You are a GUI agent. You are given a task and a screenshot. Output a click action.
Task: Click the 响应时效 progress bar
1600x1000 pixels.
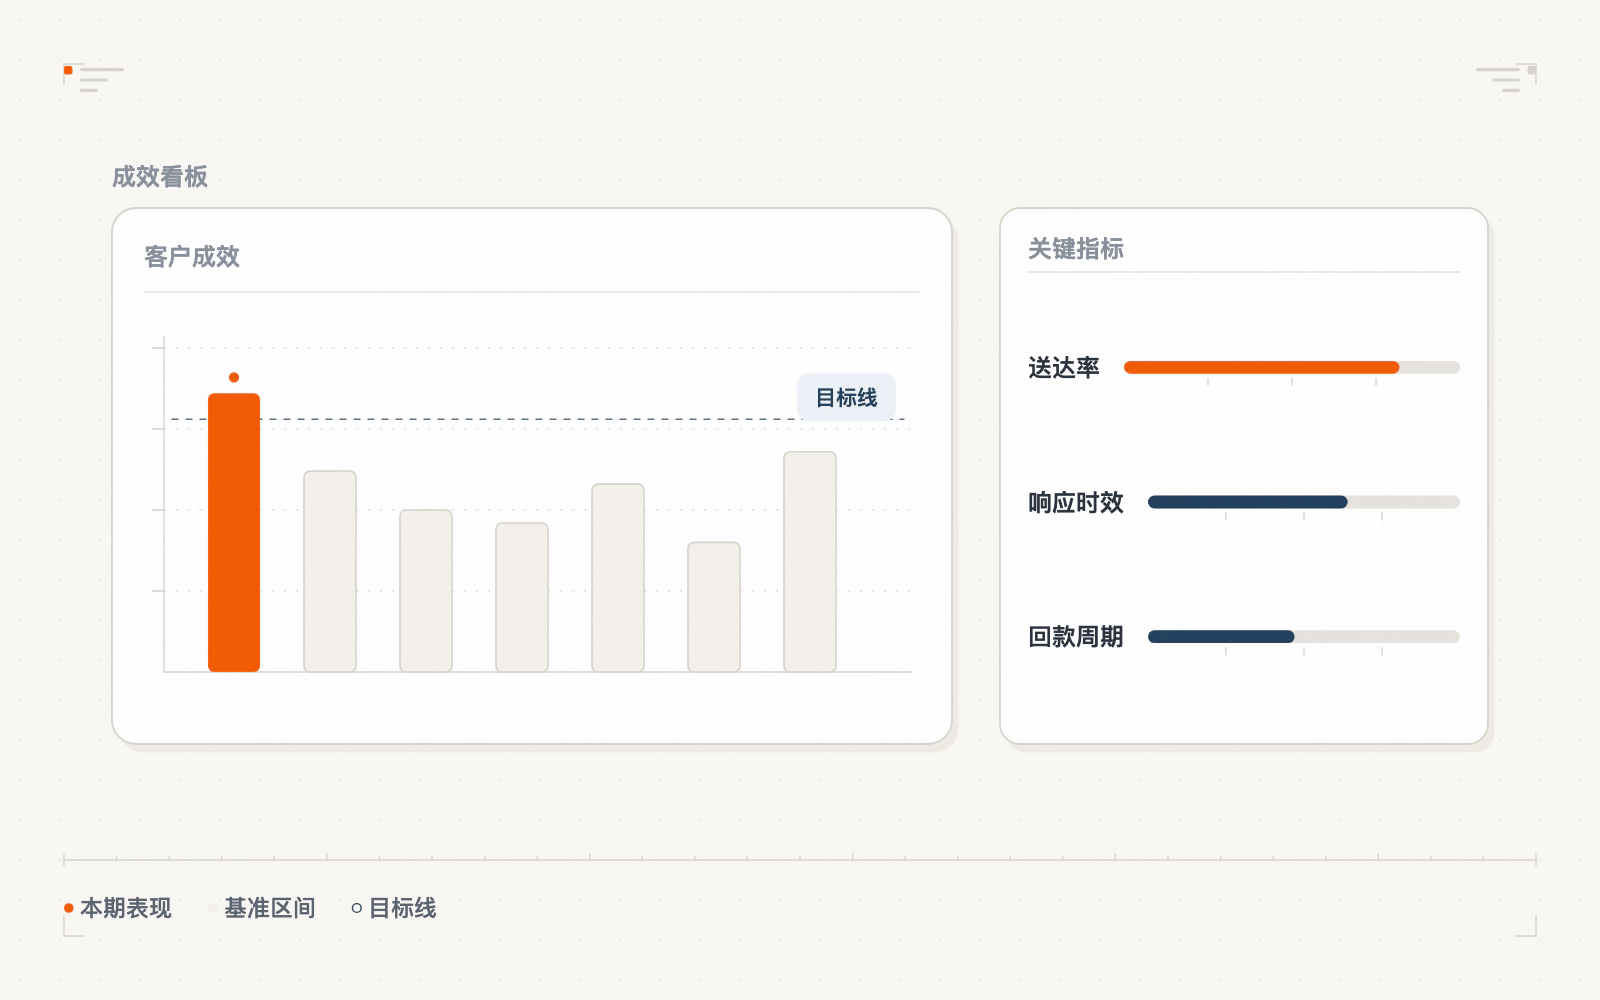(1304, 502)
